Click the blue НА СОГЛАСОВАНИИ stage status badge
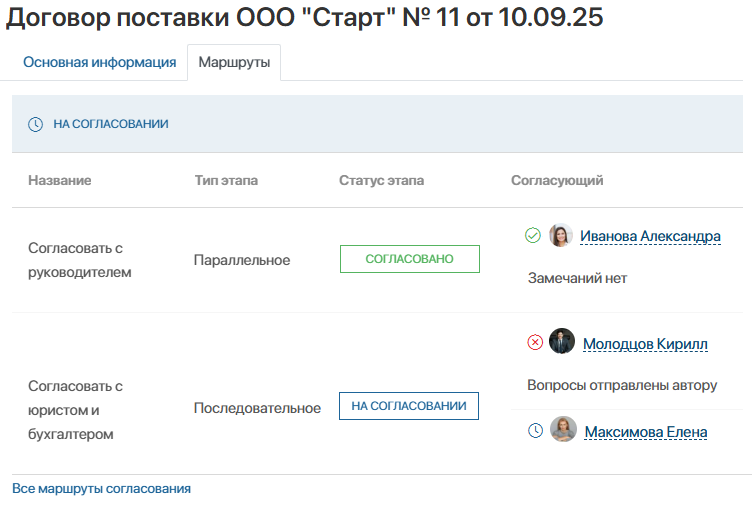752x507 pixels. pos(409,406)
